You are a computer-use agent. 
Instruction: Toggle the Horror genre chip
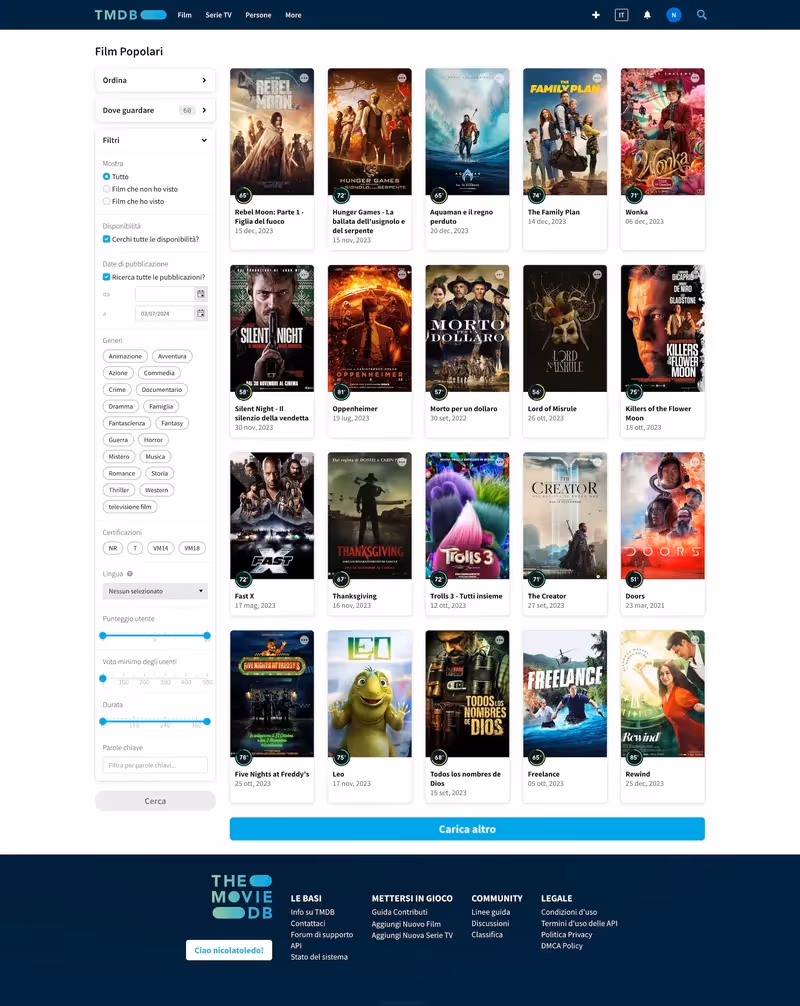153,439
